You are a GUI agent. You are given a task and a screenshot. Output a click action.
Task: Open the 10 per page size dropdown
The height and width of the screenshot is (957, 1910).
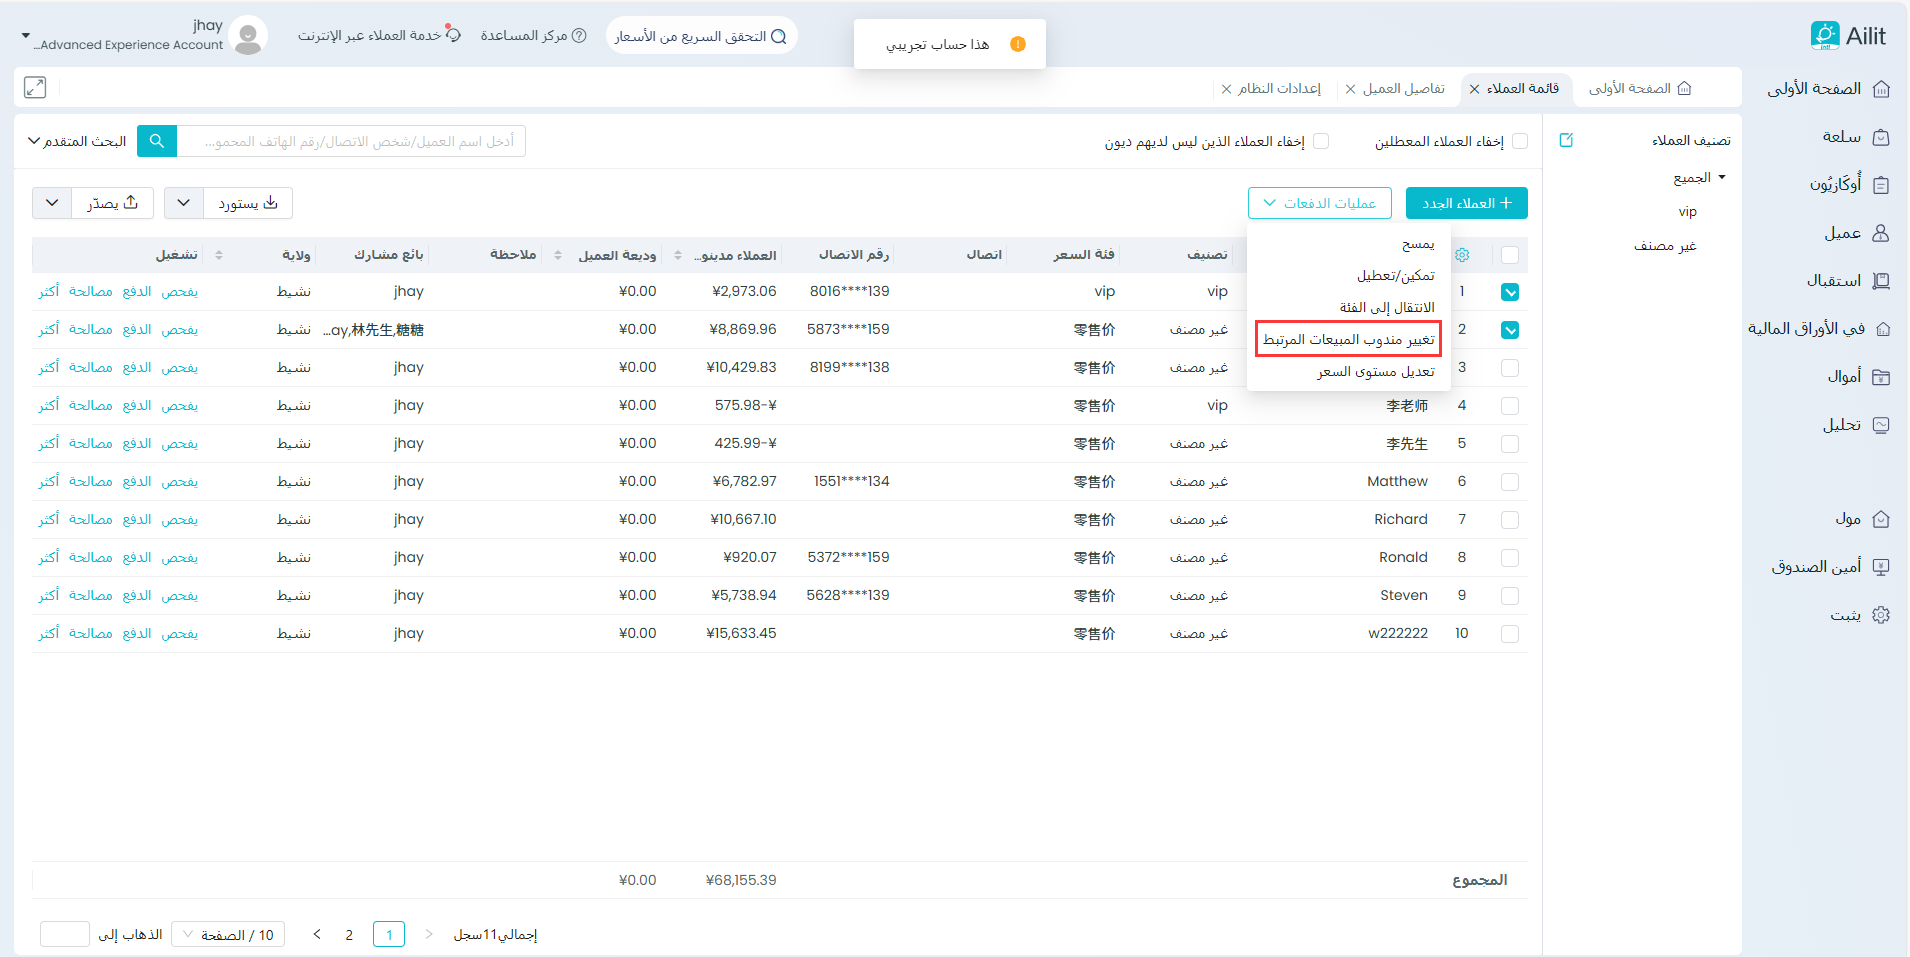click(x=228, y=935)
